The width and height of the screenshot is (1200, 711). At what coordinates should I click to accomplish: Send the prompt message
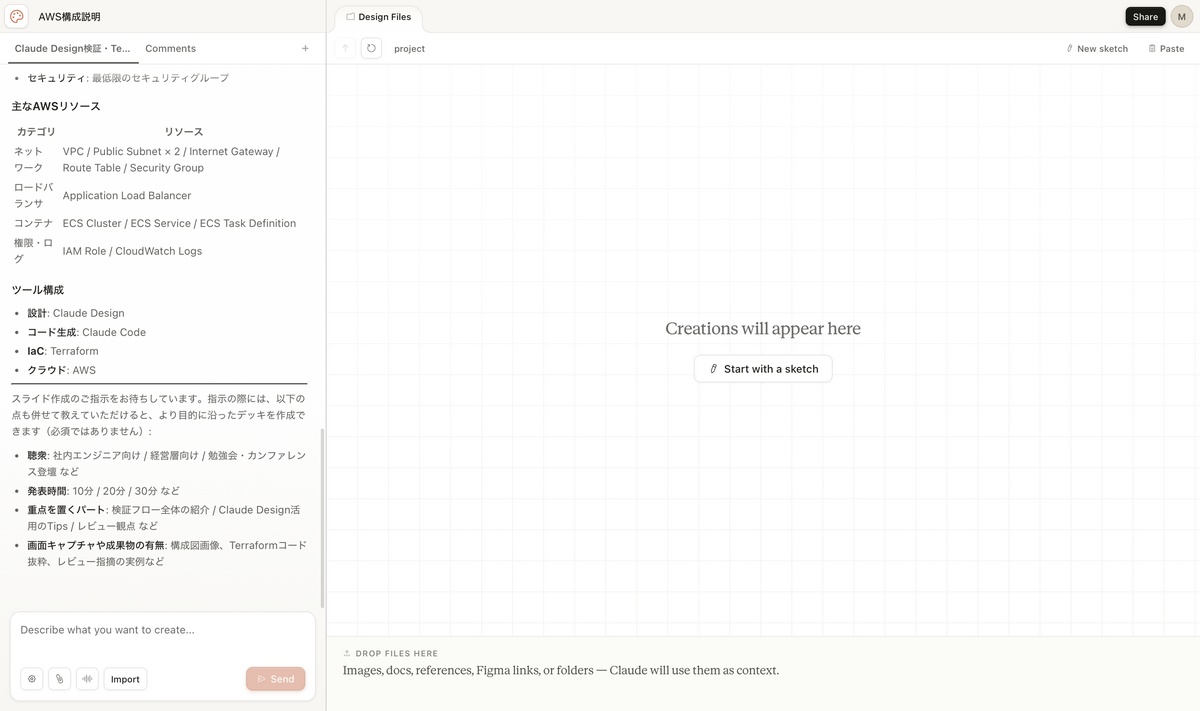(x=275, y=679)
